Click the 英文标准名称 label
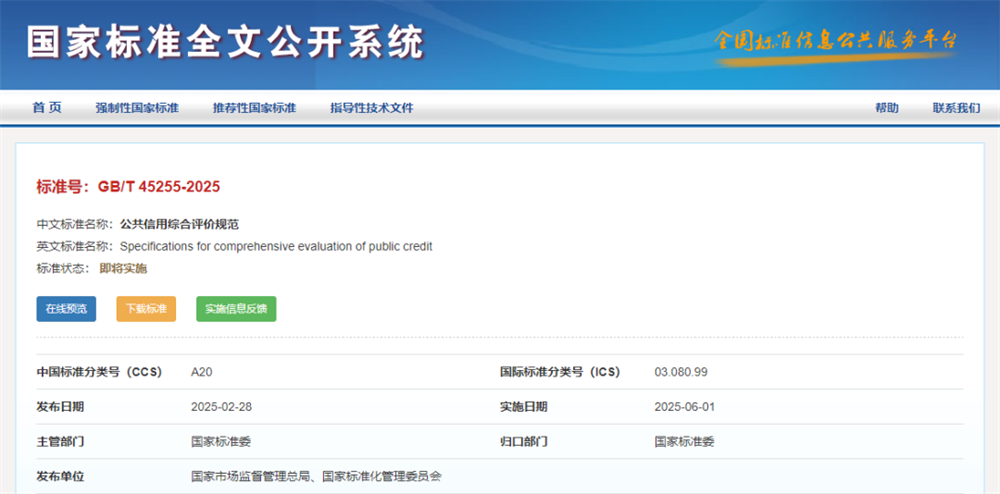Viewport: 1000px width, 494px height. [74, 246]
